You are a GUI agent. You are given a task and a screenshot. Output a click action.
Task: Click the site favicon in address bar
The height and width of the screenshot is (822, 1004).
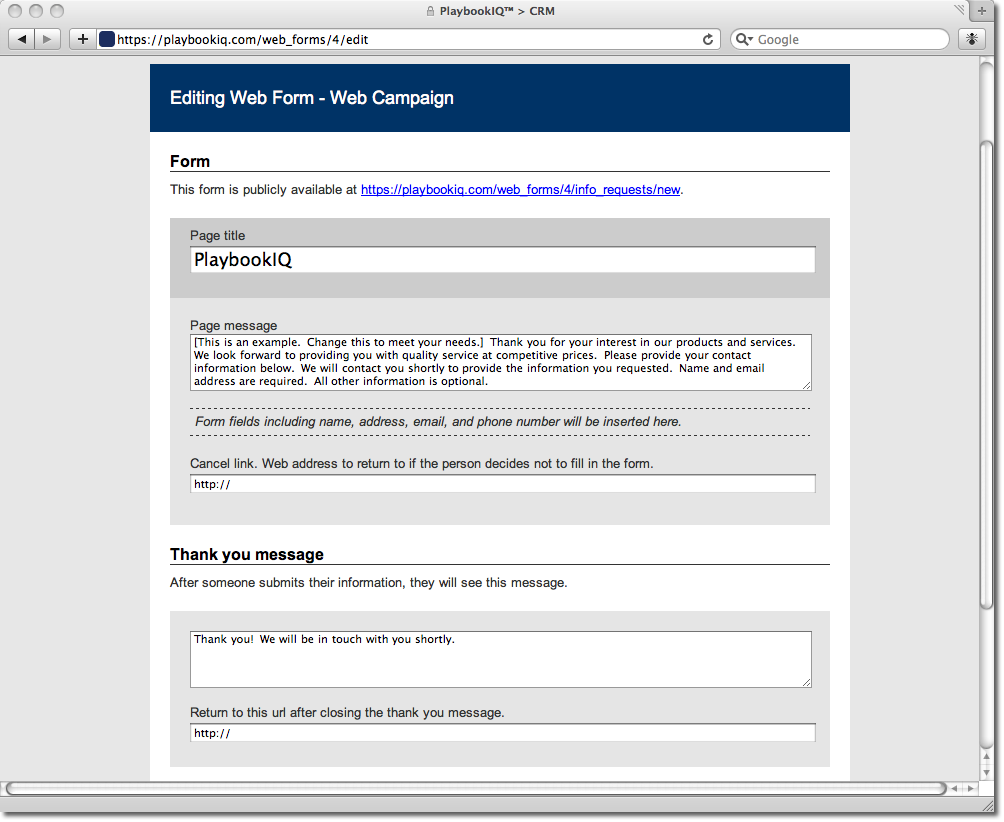tap(107, 40)
